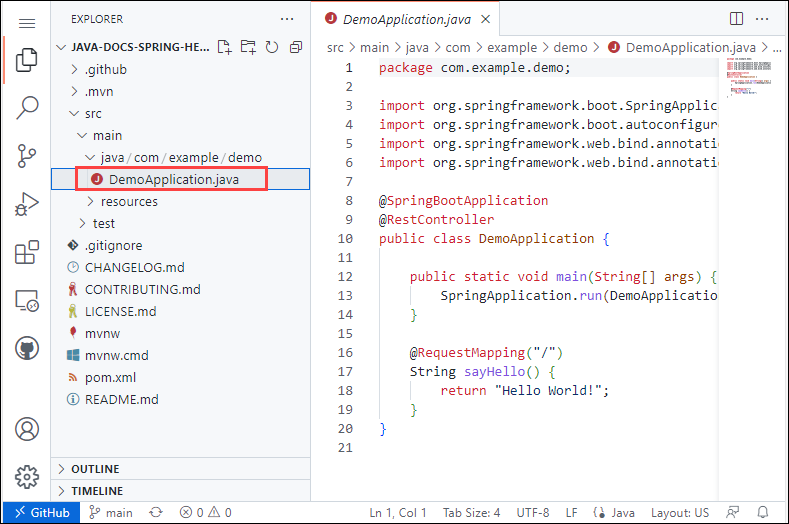Image resolution: width=789 pixels, height=524 pixels.
Task: Synchronize changes from status bar
Action: pyautogui.click(x=156, y=512)
